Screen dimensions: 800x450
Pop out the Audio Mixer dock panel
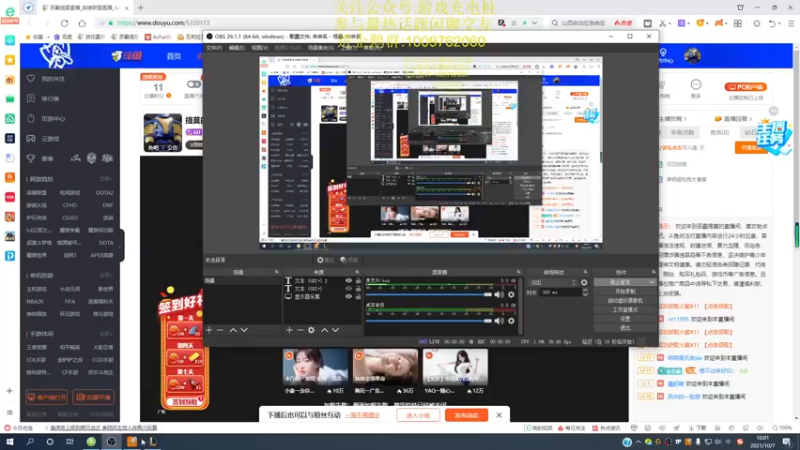[518, 272]
